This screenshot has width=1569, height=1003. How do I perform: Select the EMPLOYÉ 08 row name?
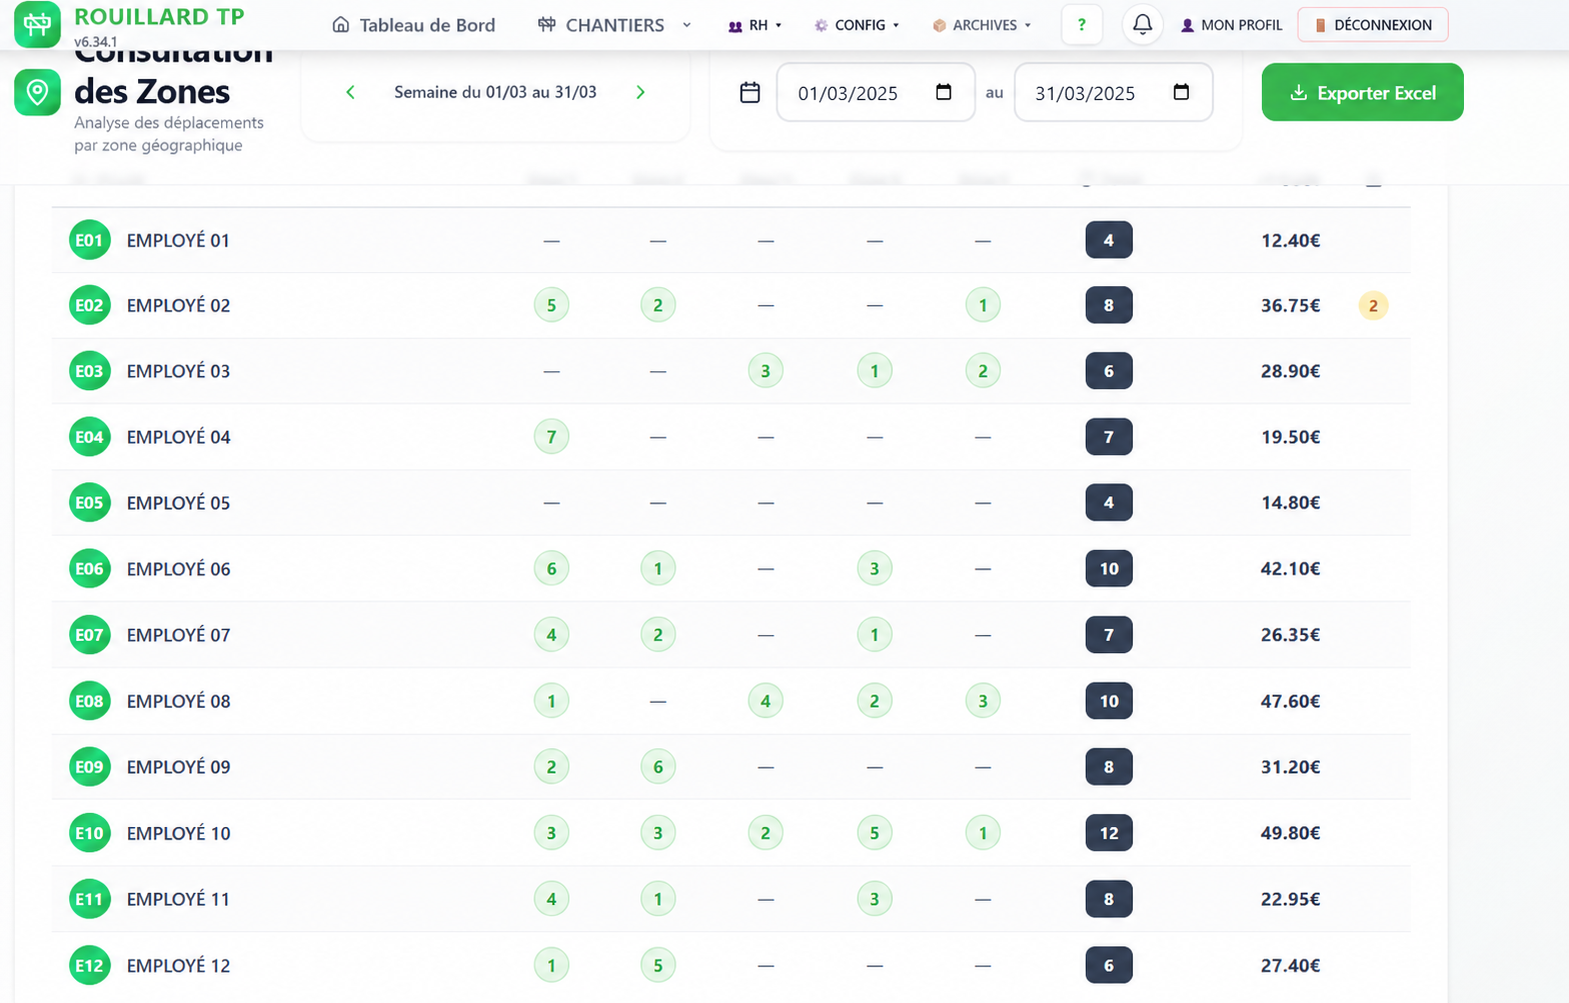tap(178, 701)
